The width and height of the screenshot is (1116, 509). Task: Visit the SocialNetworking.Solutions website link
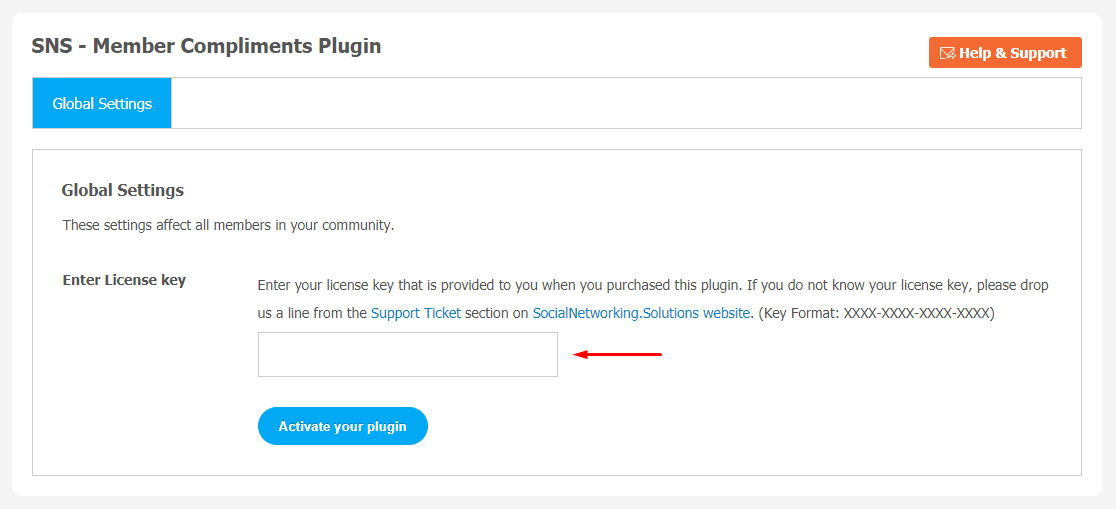point(641,313)
